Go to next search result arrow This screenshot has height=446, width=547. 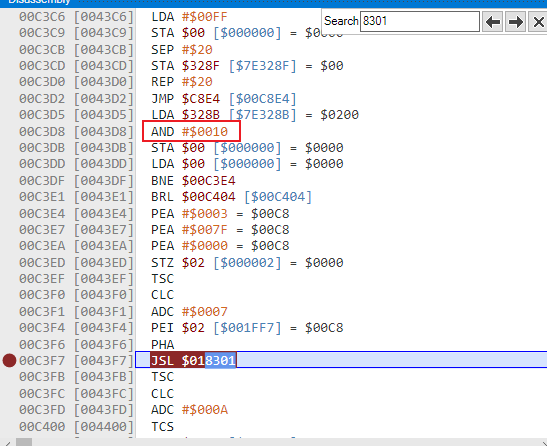(515, 22)
